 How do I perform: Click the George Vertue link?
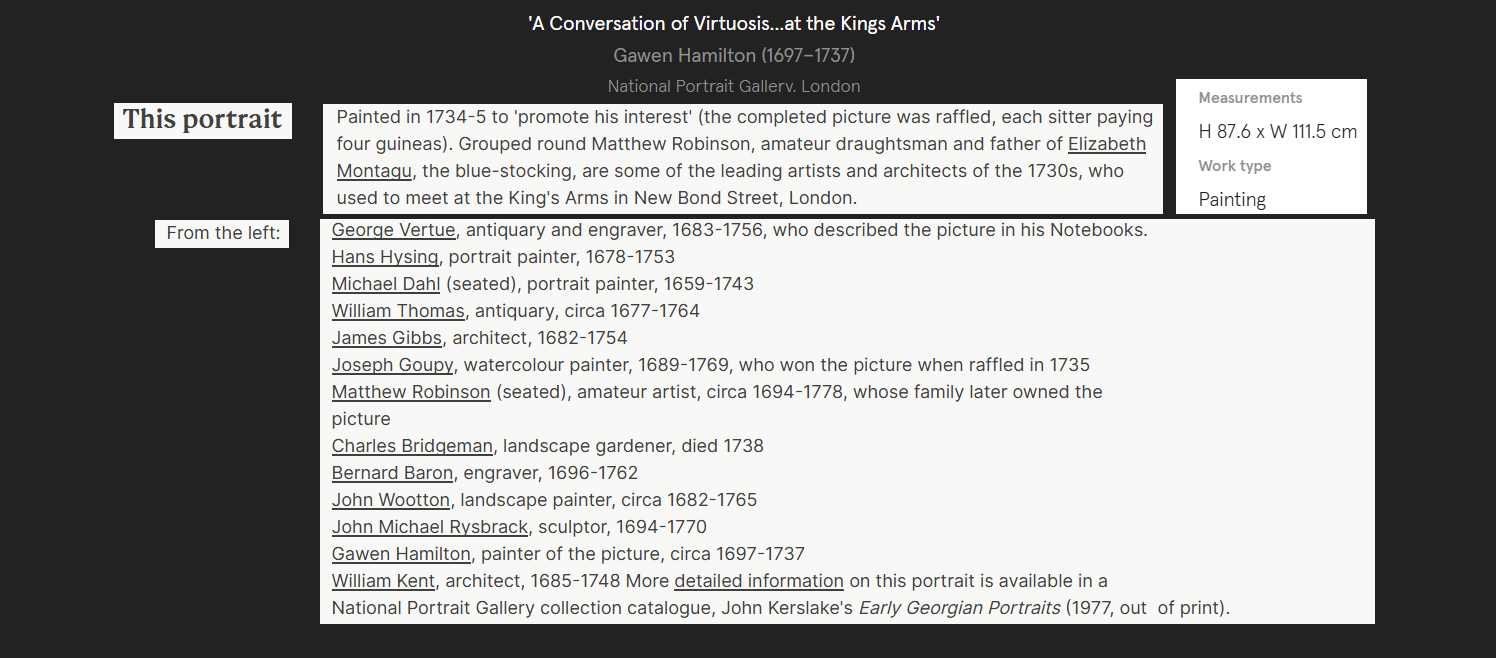tap(393, 230)
